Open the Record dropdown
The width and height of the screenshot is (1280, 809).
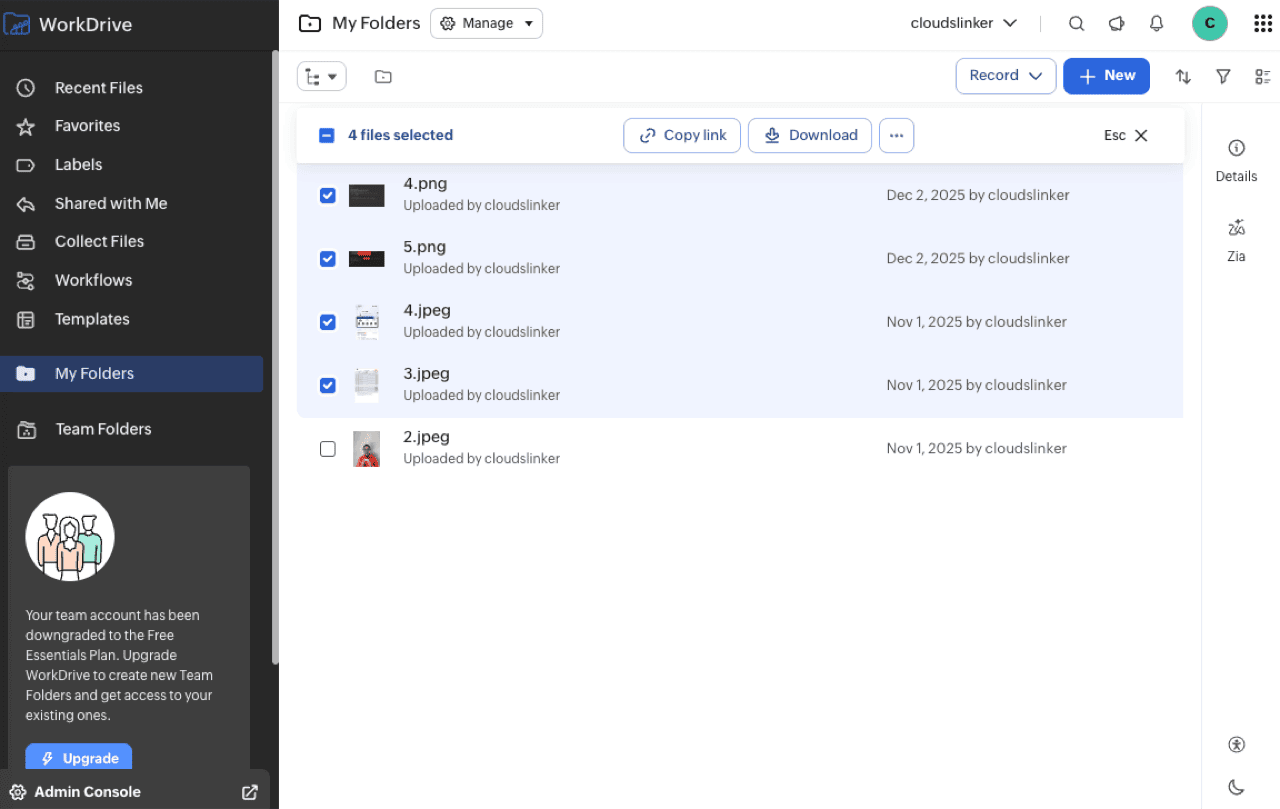click(1006, 76)
